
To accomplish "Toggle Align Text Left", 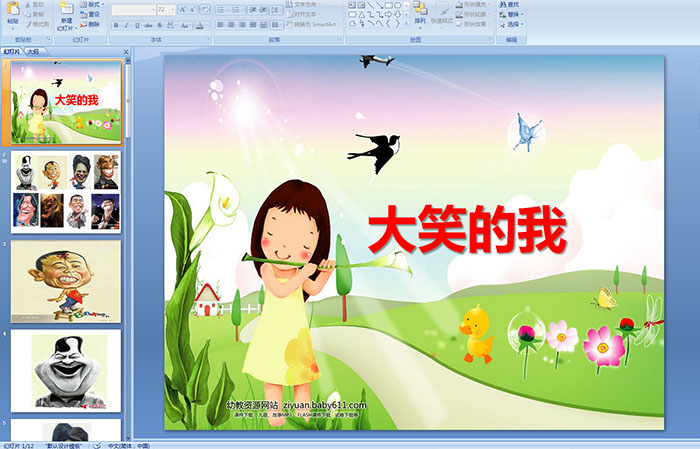I will click(221, 25).
